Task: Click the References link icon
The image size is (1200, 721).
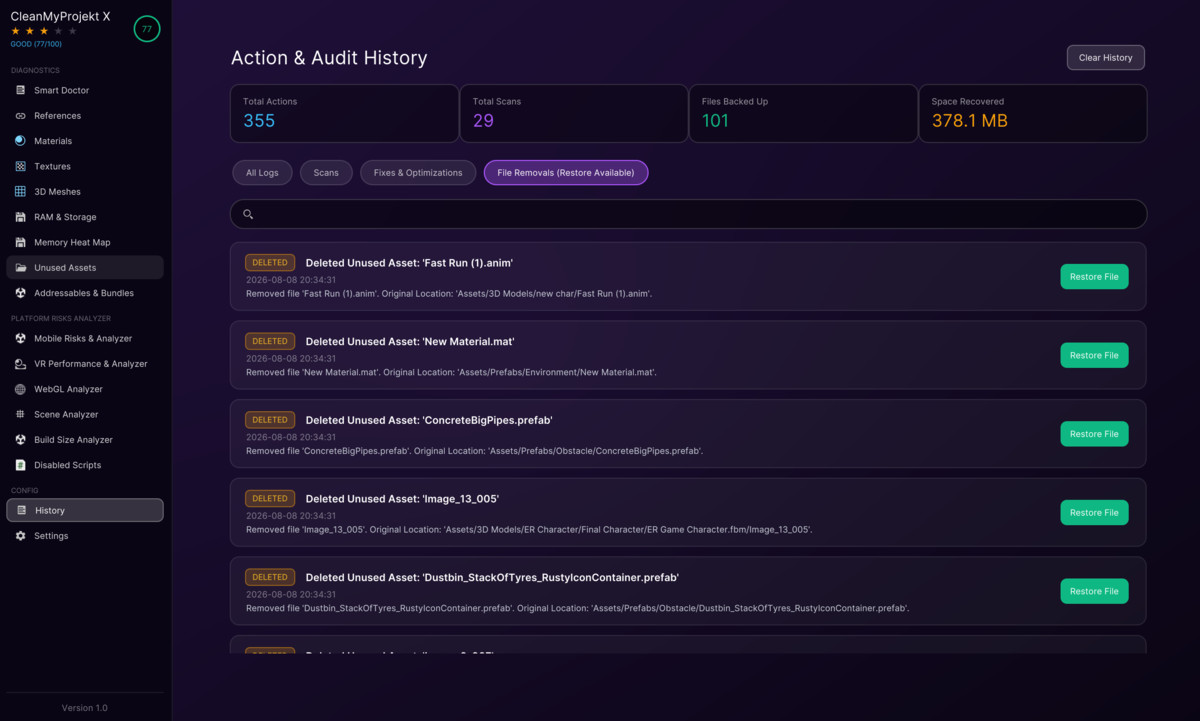Action: click(21, 116)
